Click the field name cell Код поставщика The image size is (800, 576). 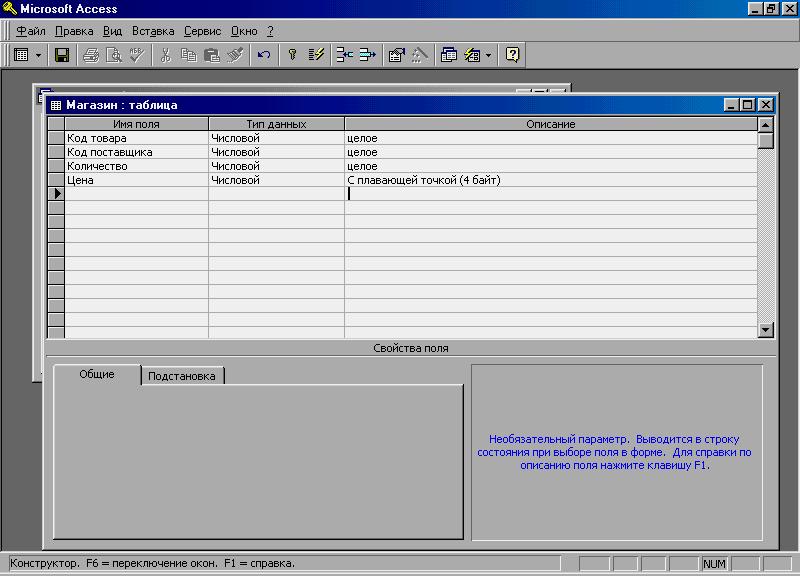click(x=136, y=152)
